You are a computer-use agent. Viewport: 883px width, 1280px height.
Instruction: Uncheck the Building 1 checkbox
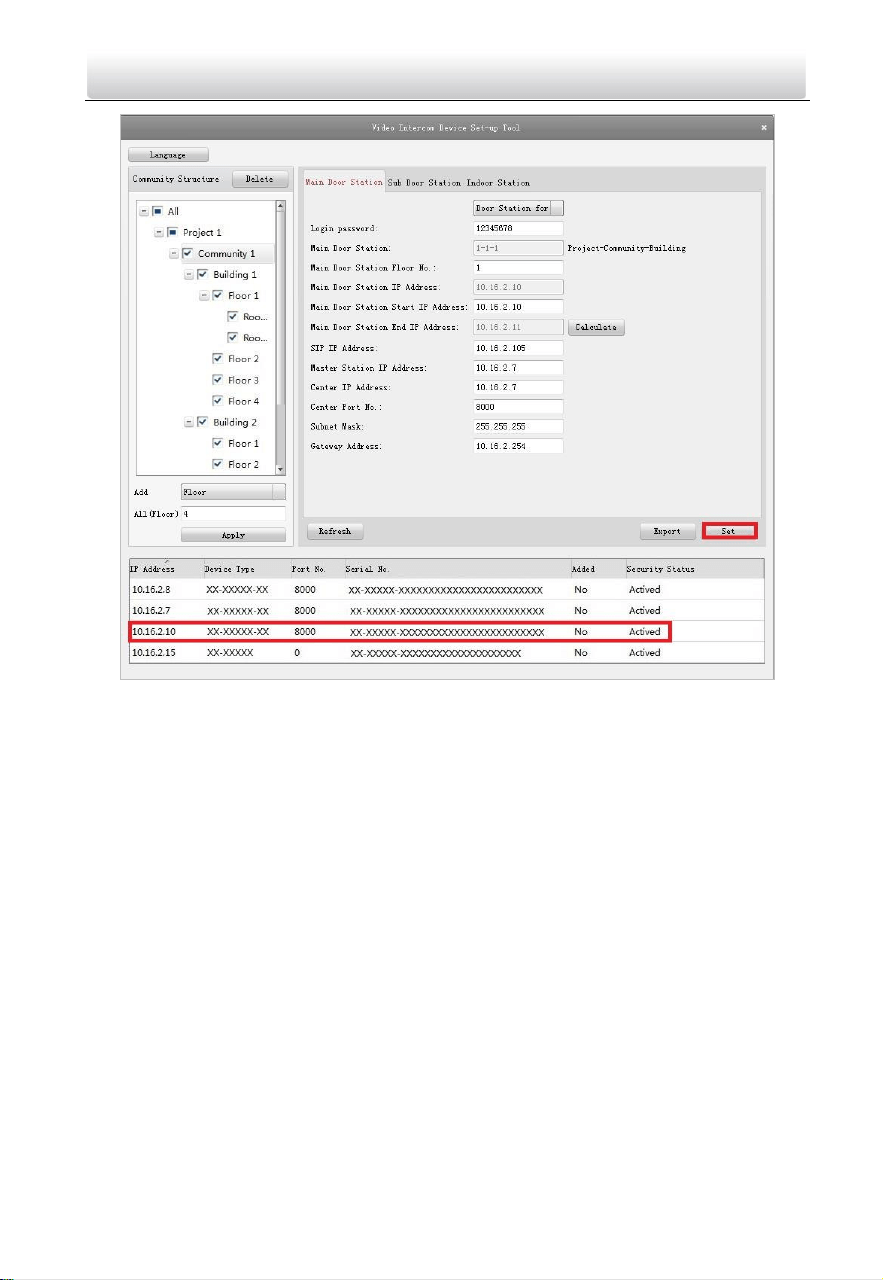202,275
